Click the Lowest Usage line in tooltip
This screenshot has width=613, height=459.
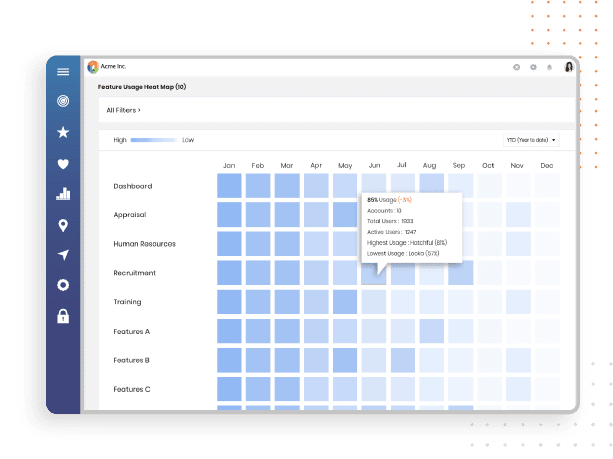click(x=403, y=254)
